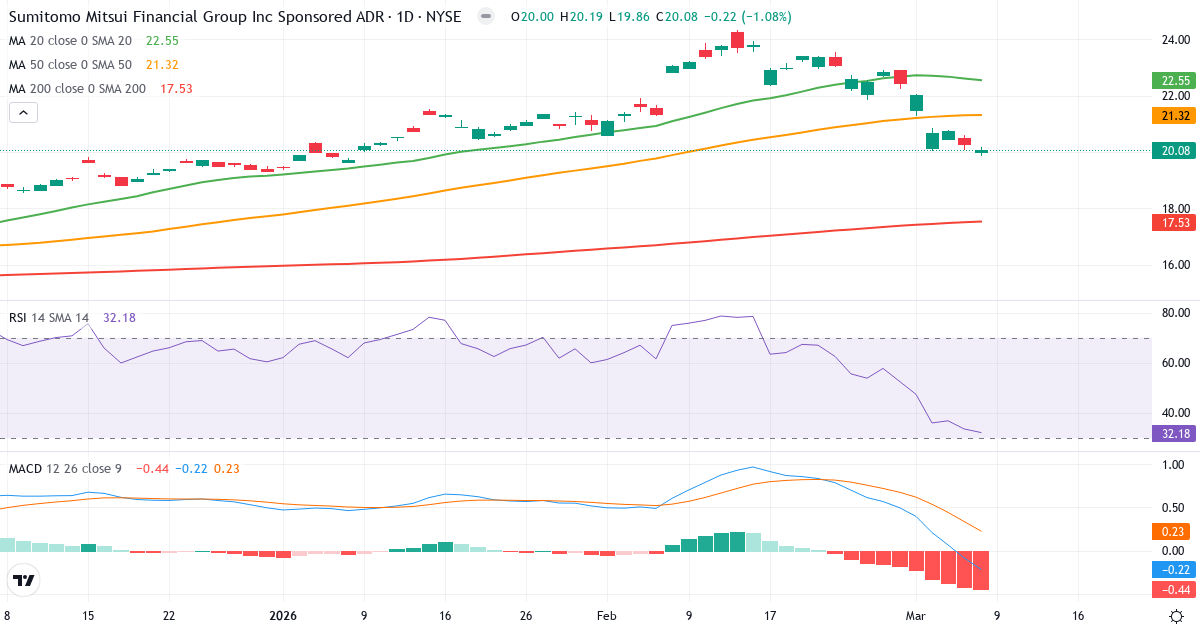Screen dimensions: 1200x630
Task: Click the blue 20.08 last price label
Action: point(1172,151)
